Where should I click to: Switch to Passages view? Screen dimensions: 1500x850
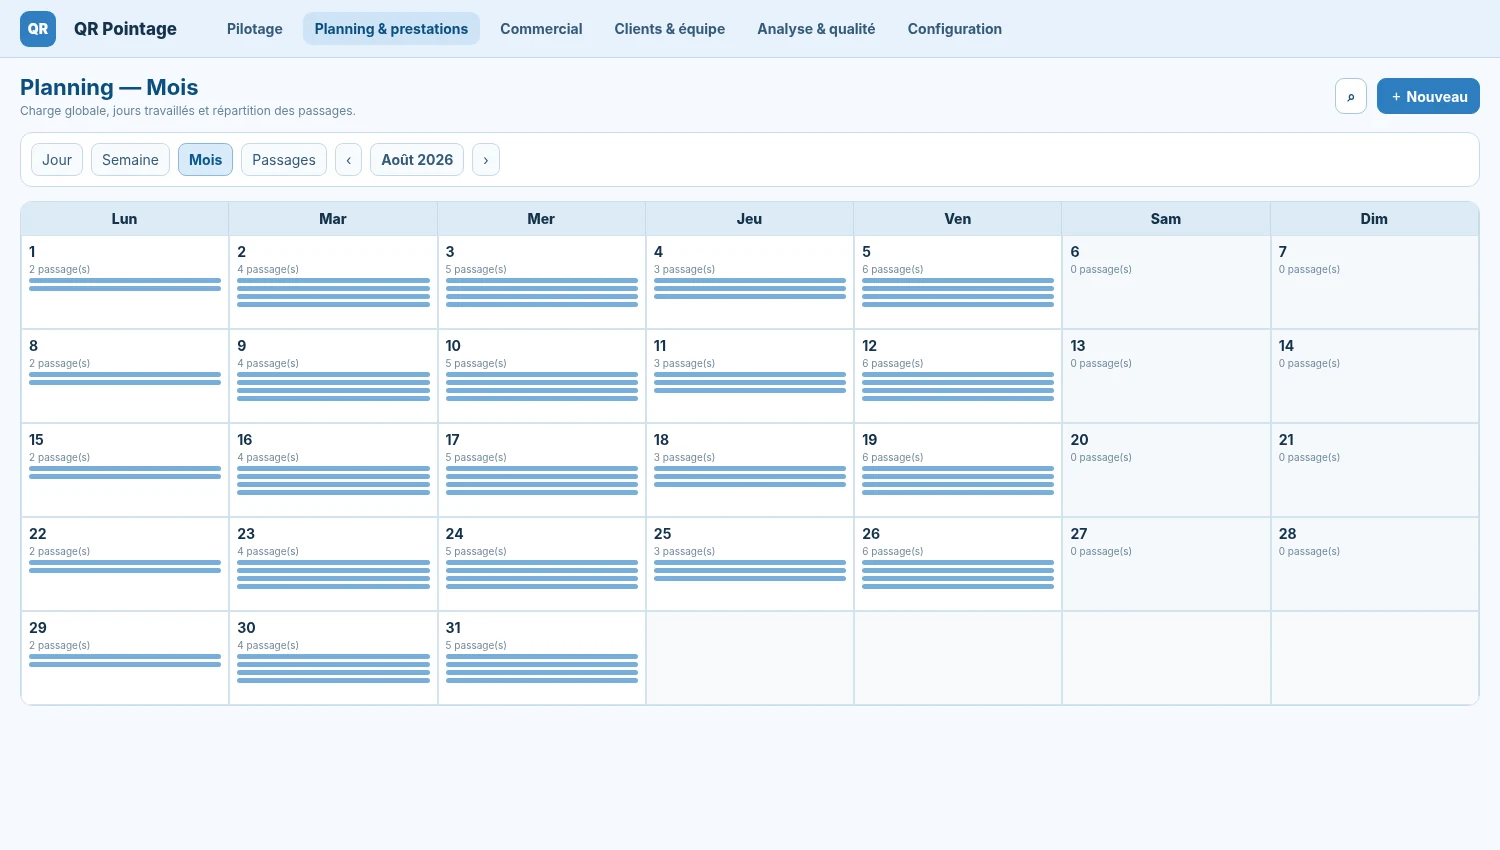point(284,160)
